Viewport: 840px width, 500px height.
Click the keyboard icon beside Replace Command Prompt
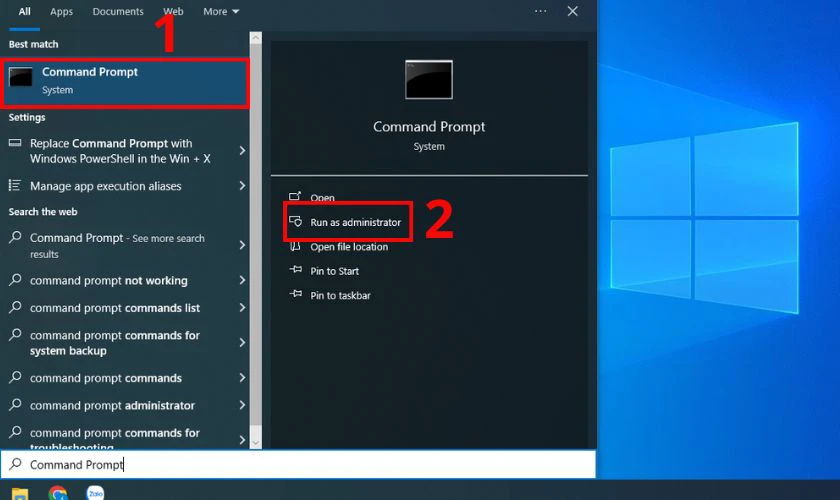15,143
